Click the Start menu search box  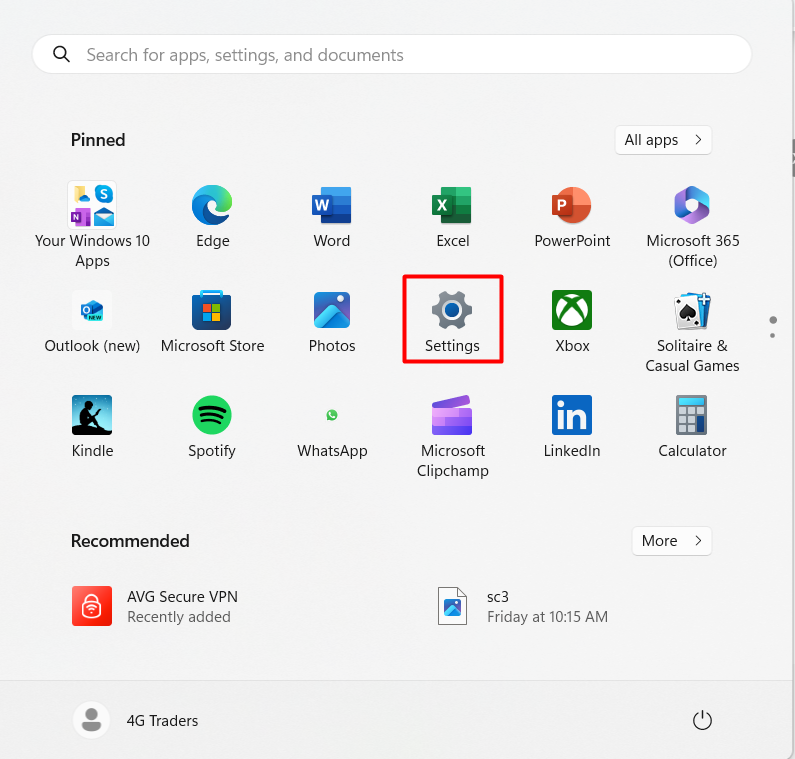[391, 54]
